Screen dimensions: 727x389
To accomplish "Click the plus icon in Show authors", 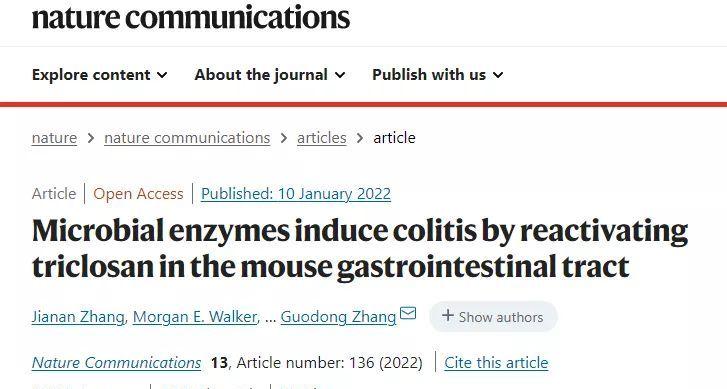I will (447, 316).
